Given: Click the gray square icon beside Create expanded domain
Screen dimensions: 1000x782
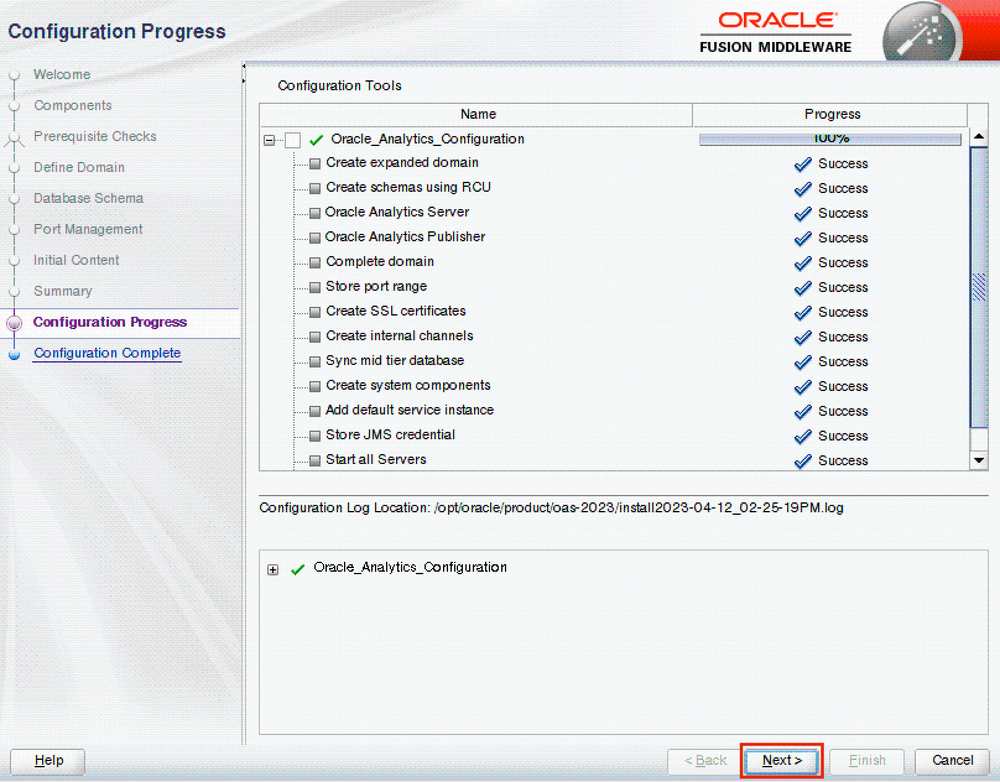Looking at the screenshot, I should pos(314,164).
